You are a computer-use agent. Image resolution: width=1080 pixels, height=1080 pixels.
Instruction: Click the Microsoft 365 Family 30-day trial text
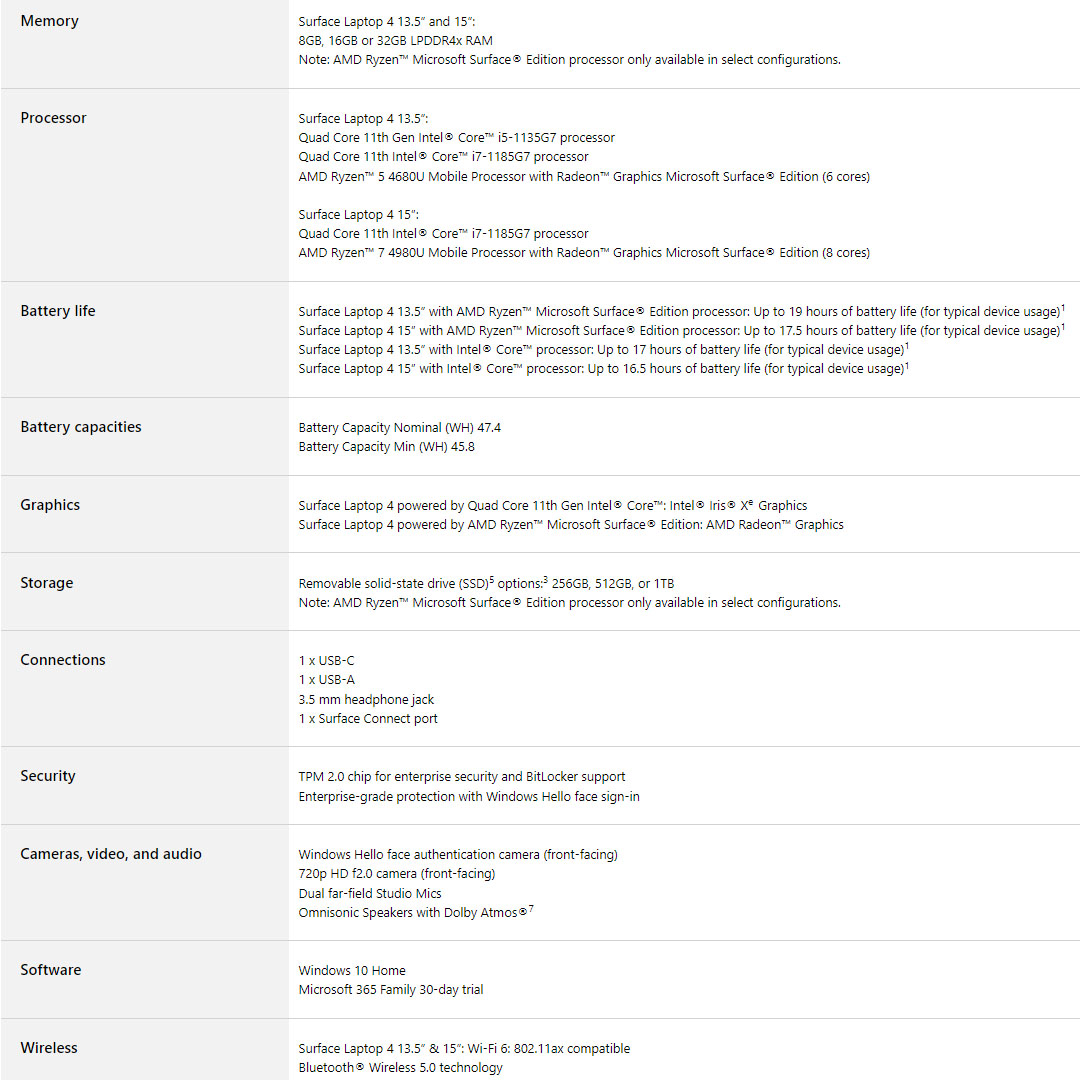pos(391,990)
